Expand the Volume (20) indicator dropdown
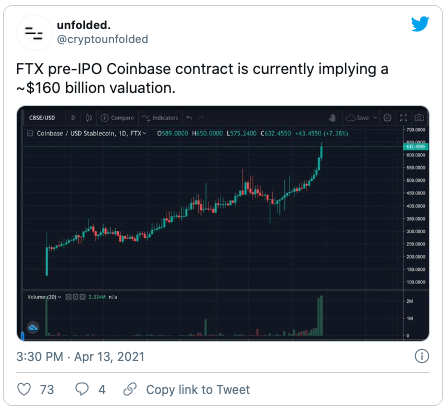The image size is (447, 415). tap(60, 297)
